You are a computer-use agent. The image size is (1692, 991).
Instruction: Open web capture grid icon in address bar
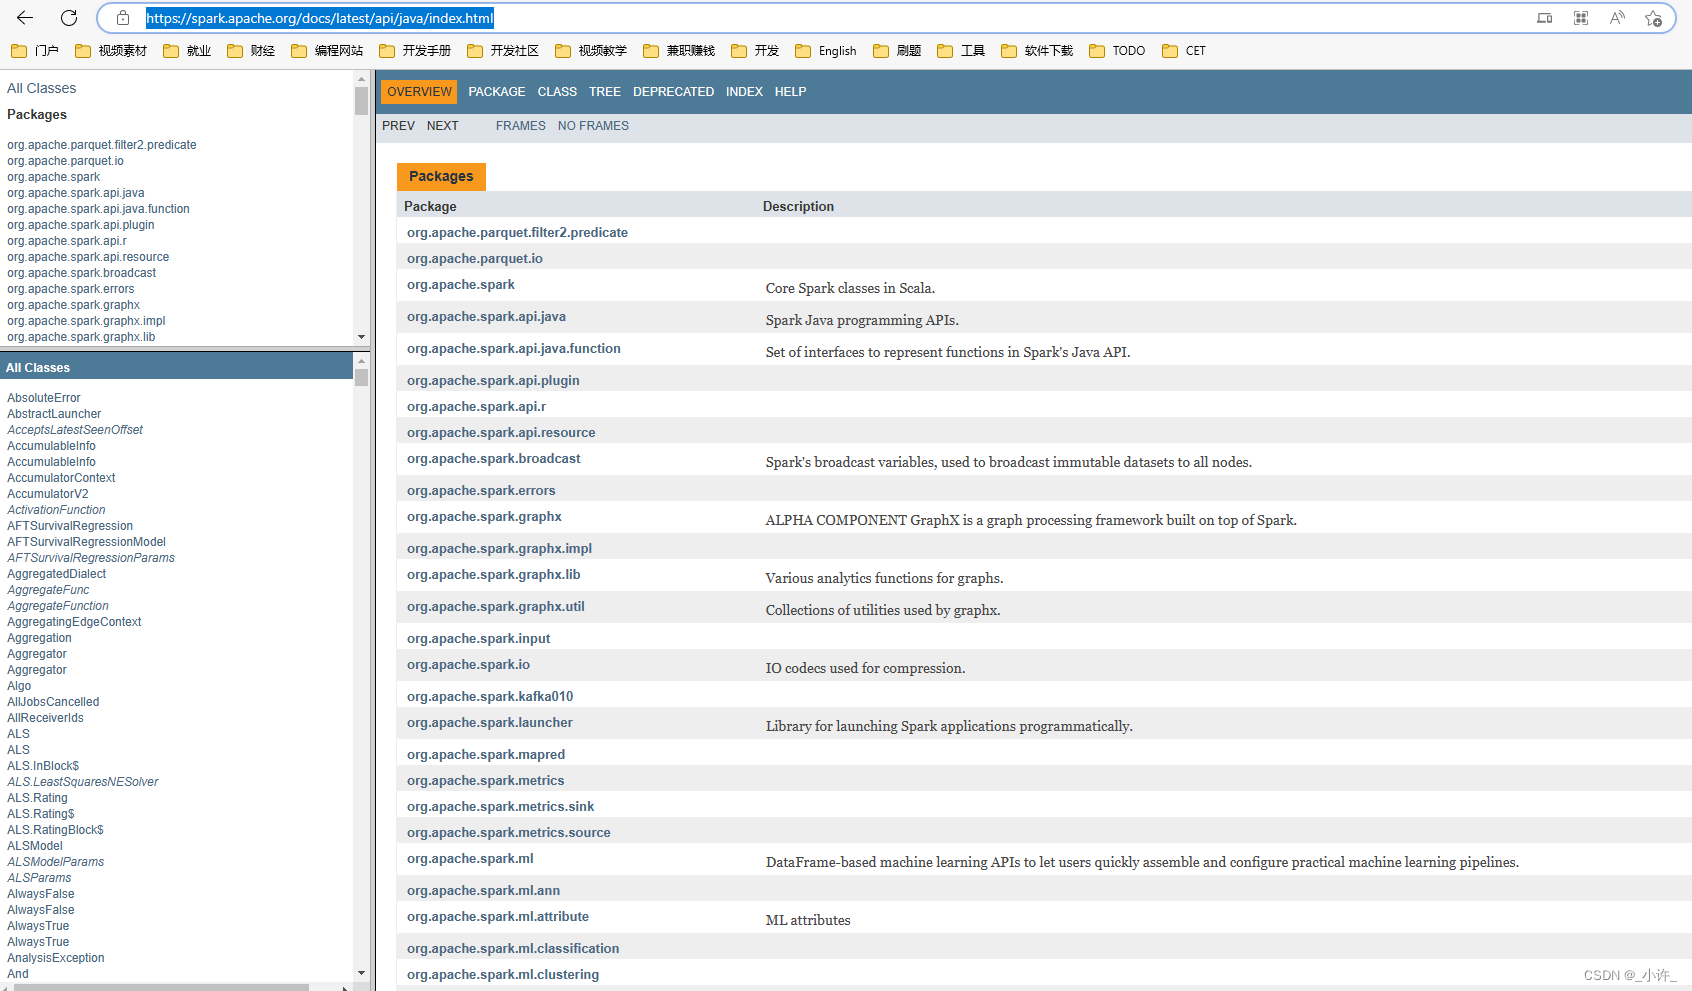pyautogui.click(x=1580, y=17)
